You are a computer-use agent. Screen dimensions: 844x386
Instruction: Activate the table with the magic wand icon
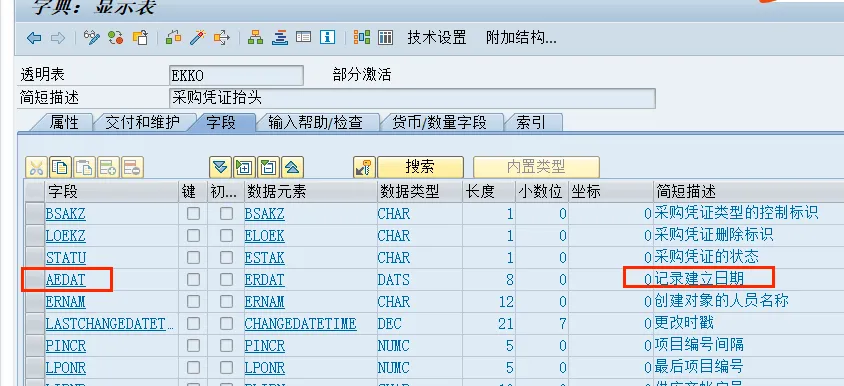tap(198, 38)
